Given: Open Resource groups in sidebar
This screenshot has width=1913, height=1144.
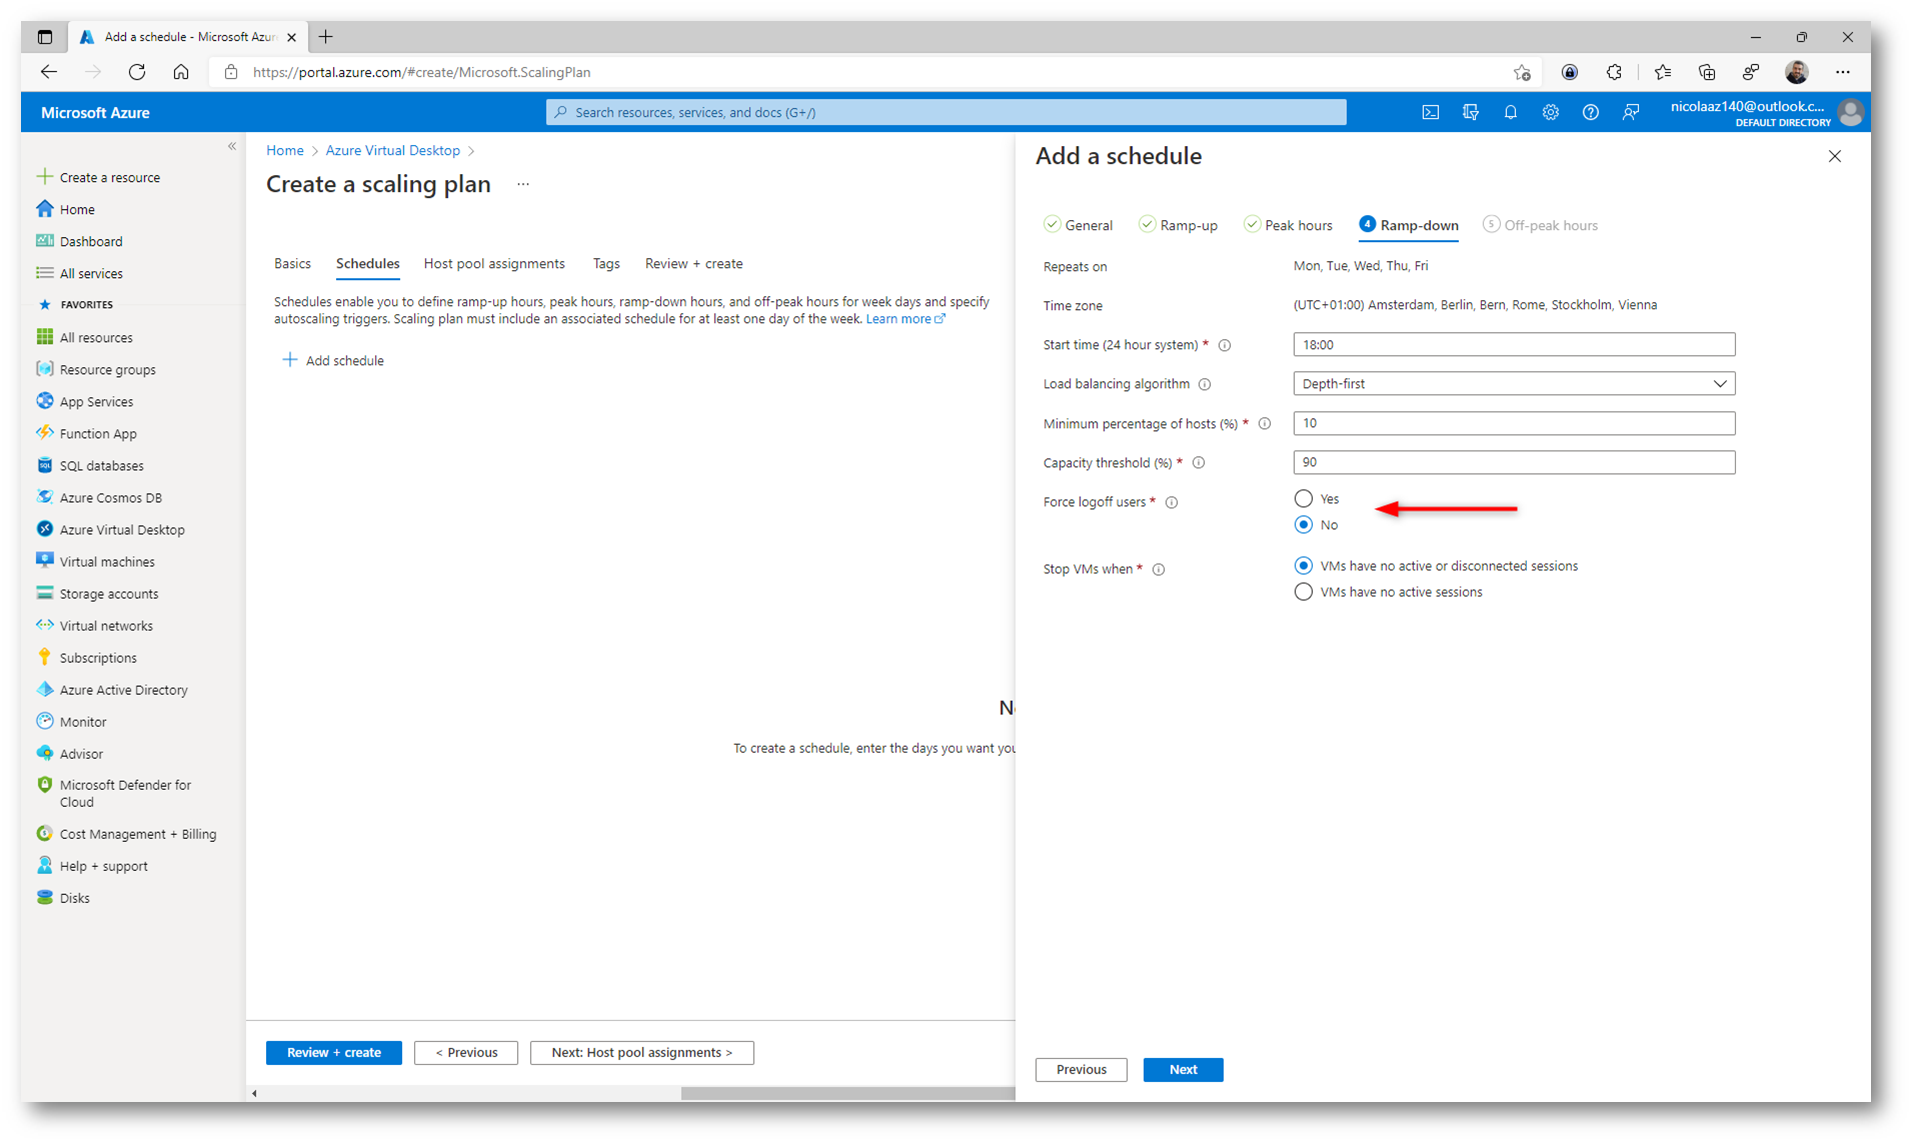Looking at the screenshot, I should pos(107,369).
